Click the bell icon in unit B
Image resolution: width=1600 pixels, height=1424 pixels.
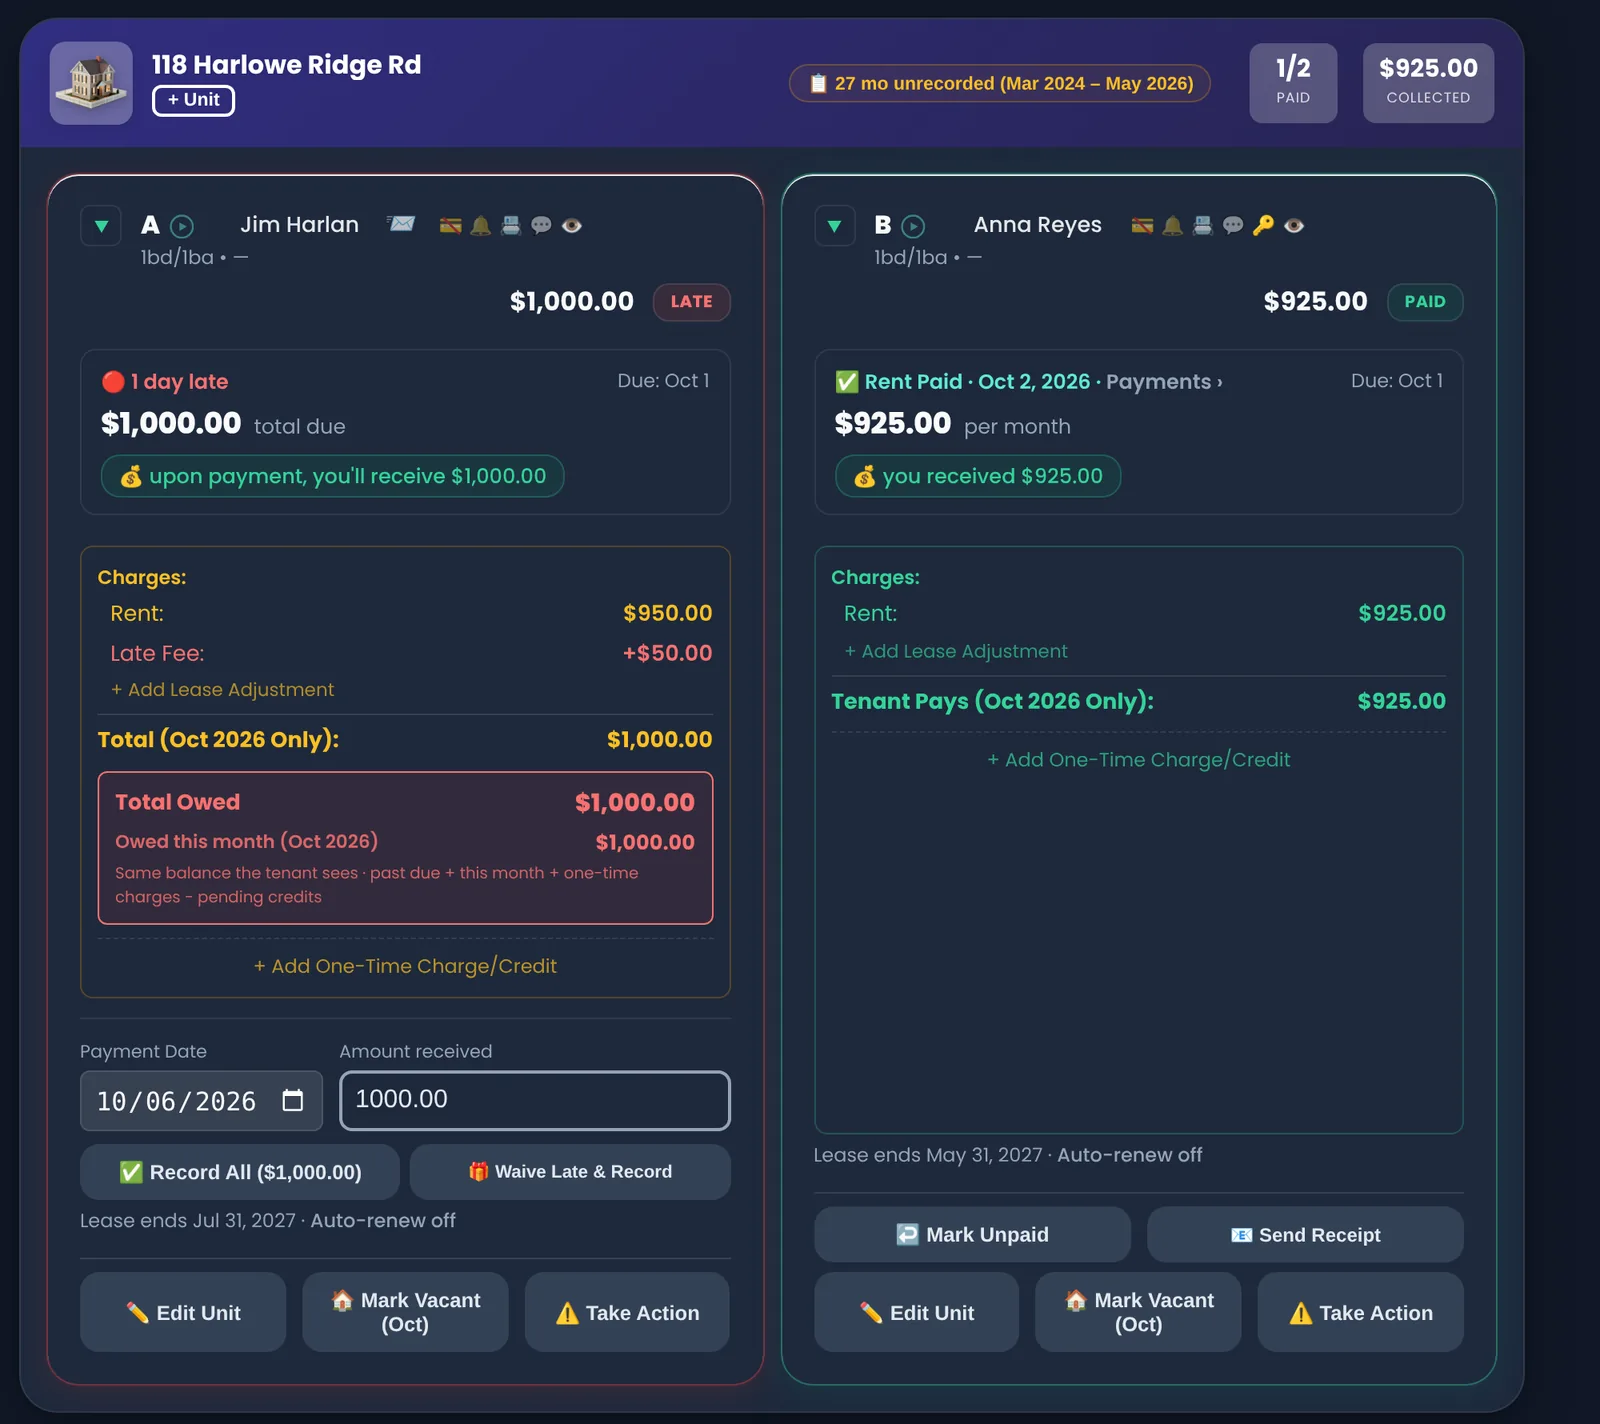(1173, 226)
